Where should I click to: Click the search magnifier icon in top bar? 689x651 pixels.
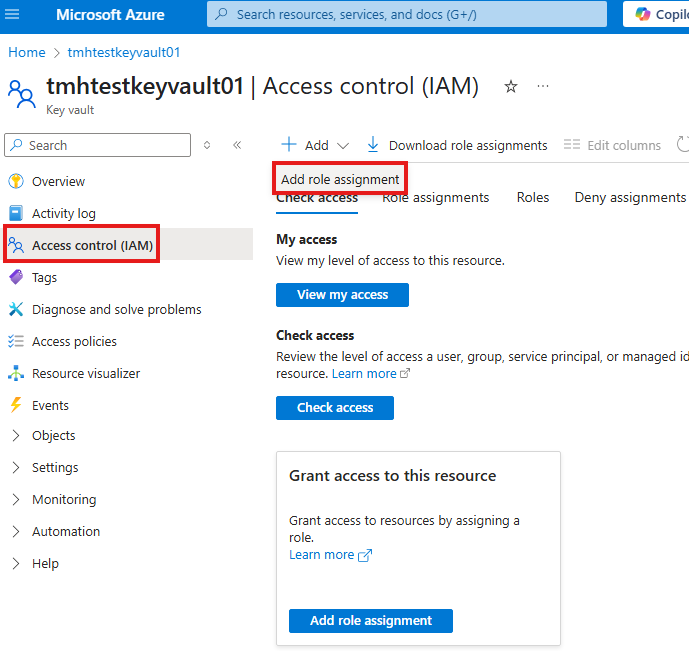(221, 14)
